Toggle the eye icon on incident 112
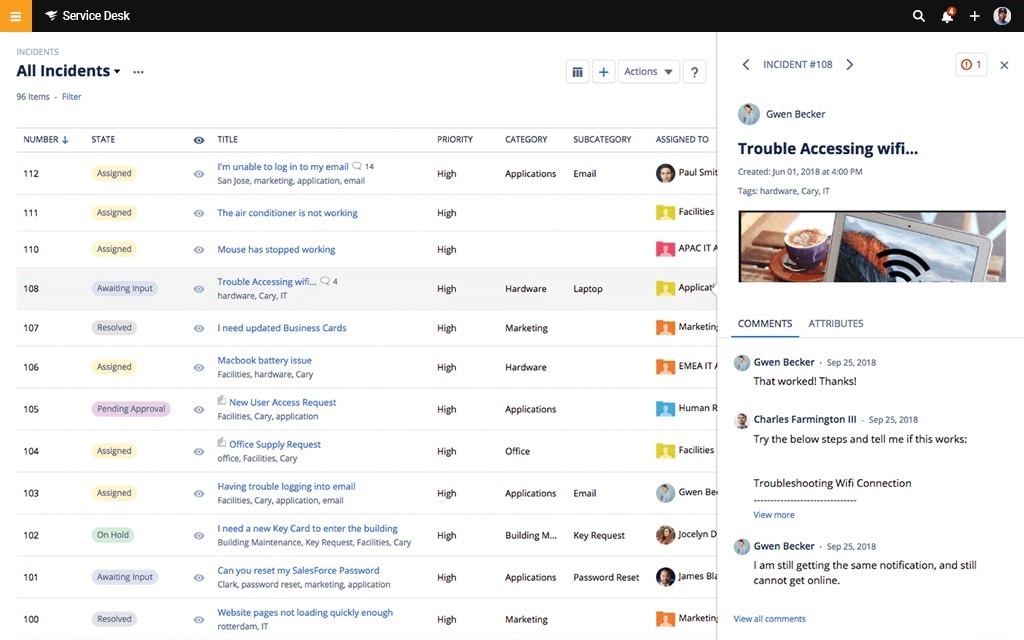 [x=198, y=172]
